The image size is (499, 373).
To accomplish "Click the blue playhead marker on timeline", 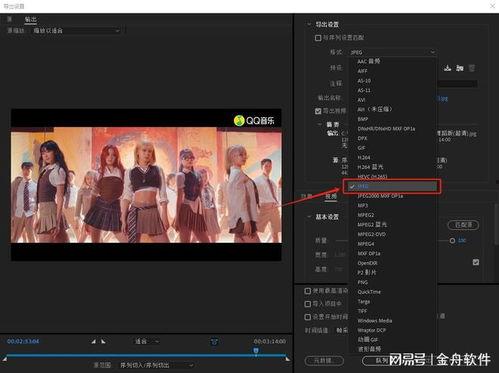I will click(x=256, y=350).
